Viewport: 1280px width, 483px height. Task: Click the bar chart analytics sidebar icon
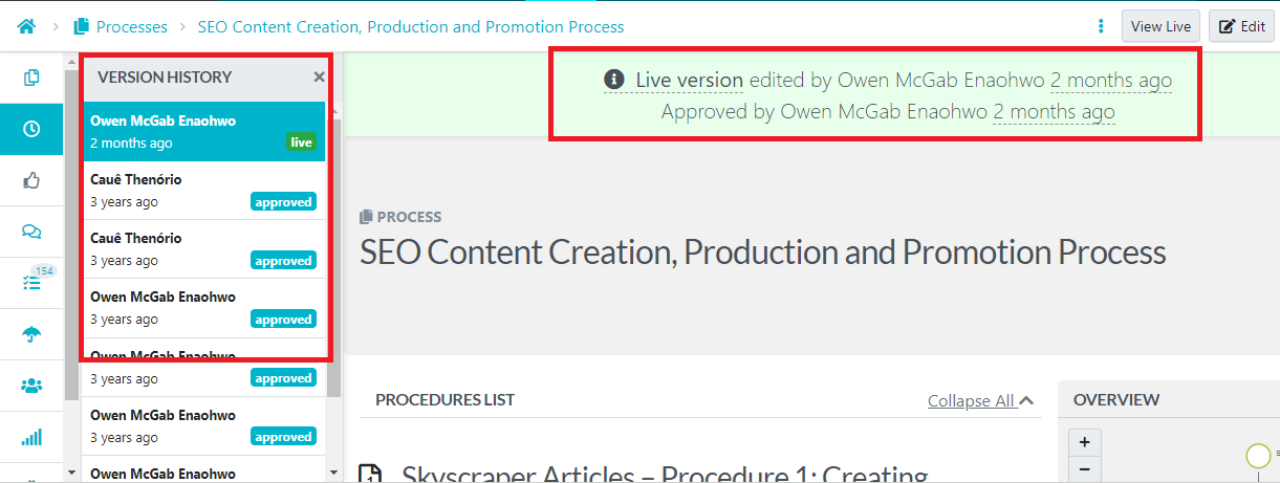[32, 437]
